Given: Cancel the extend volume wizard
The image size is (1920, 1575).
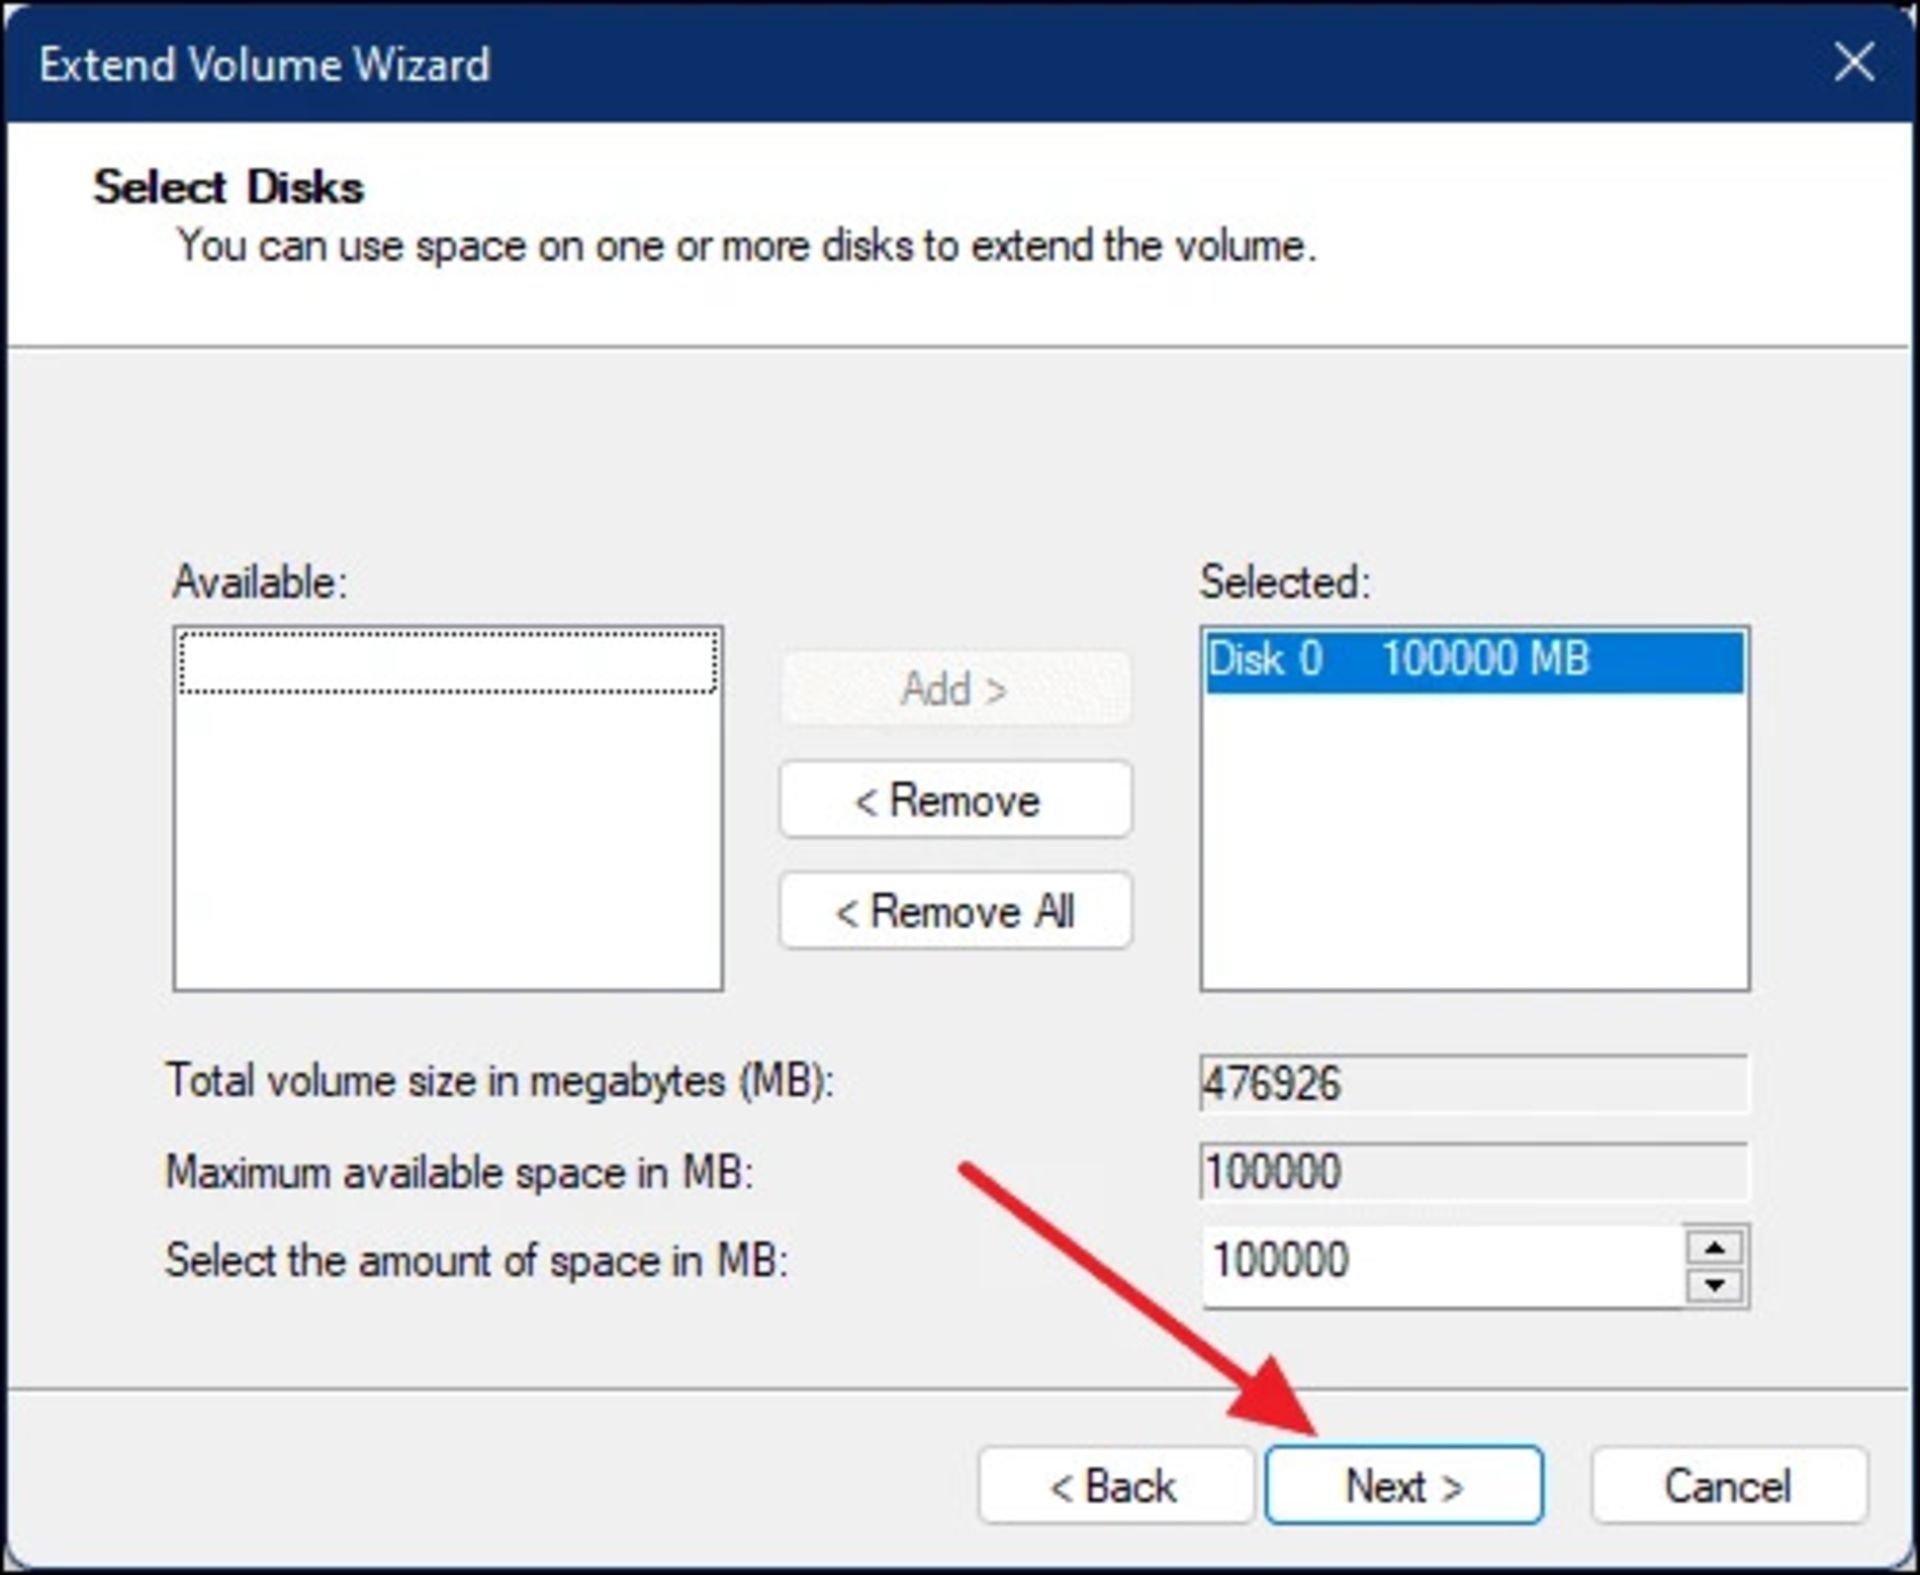Looking at the screenshot, I should 1728,1486.
